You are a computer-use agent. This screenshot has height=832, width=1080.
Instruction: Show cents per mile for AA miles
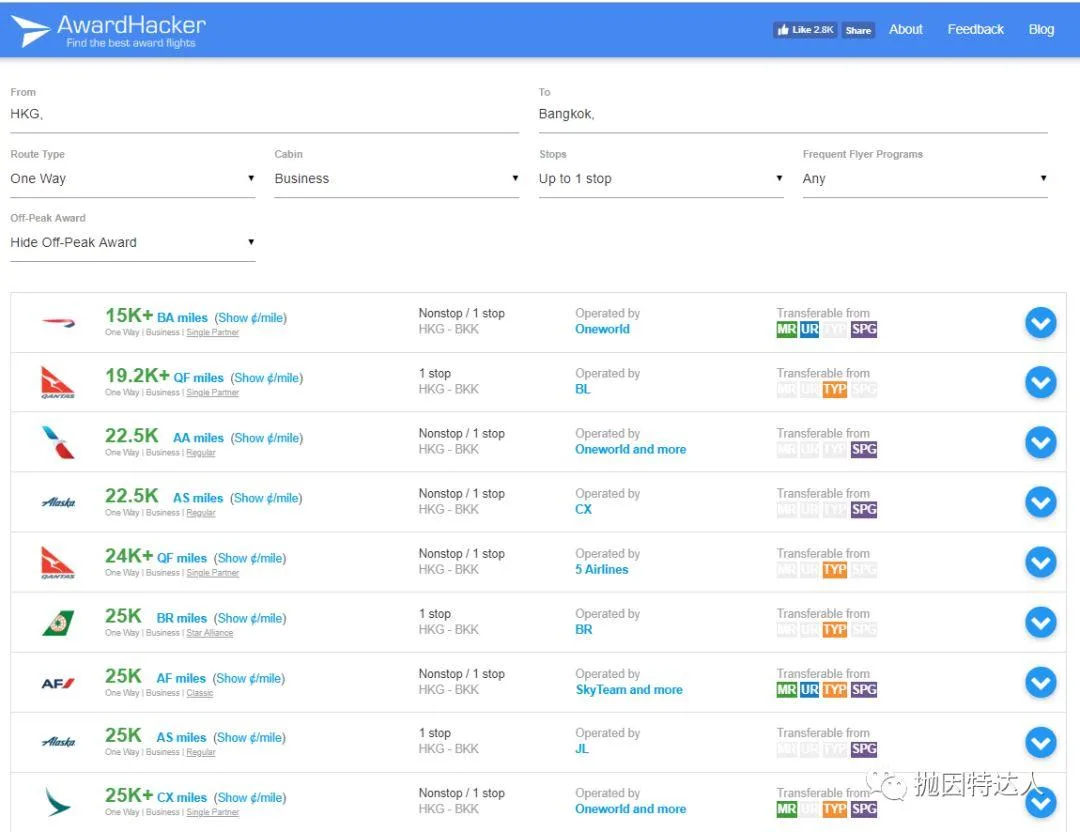tap(267, 438)
